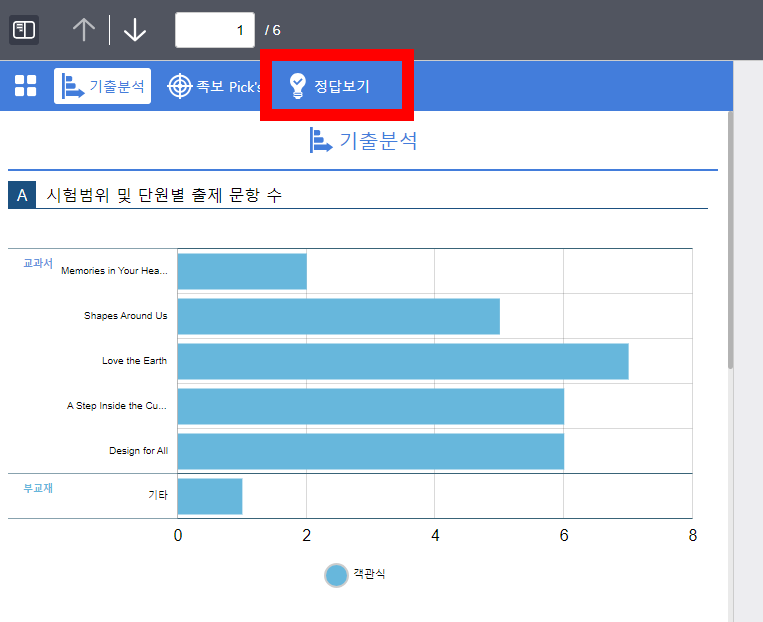Toggle the 객관식 legend color circle
The image size is (763, 622).
[x=336, y=575]
